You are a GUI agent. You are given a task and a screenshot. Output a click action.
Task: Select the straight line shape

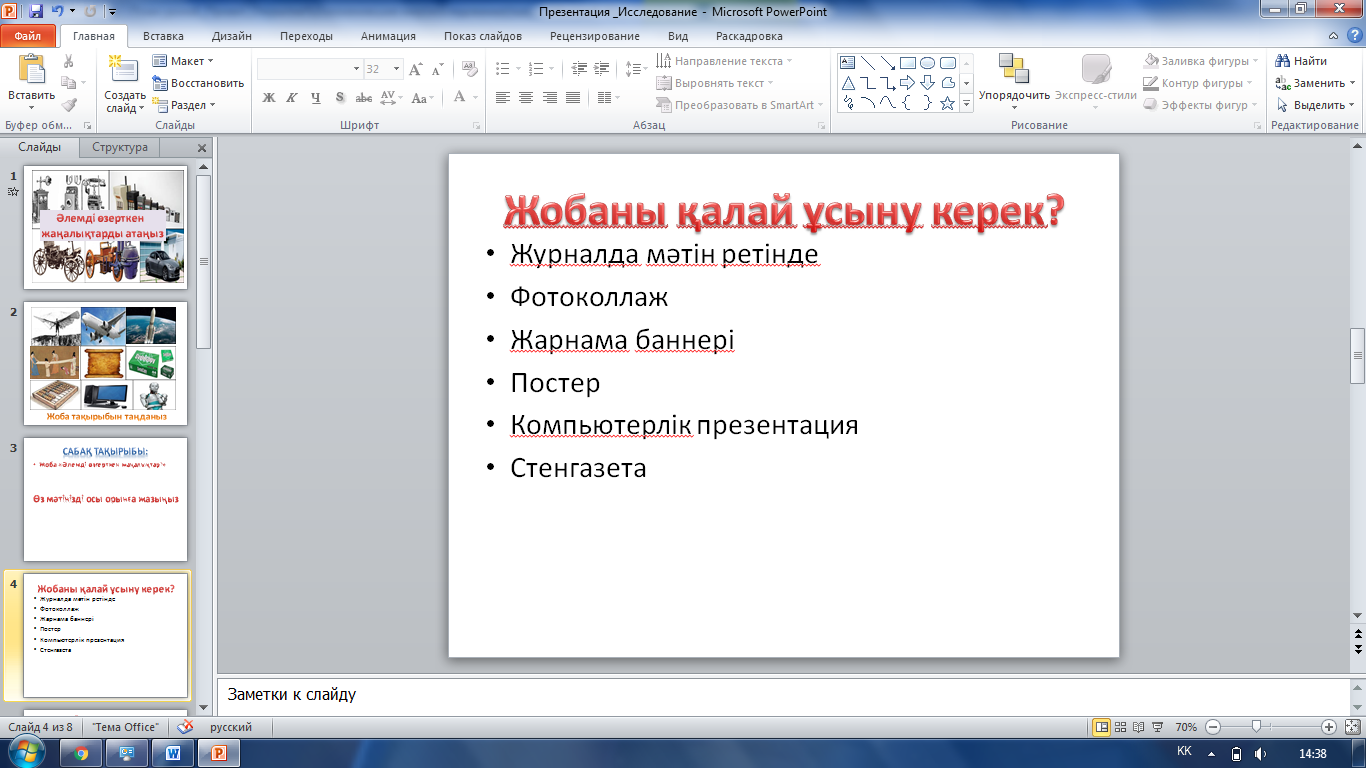pyautogui.click(x=867, y=63)
